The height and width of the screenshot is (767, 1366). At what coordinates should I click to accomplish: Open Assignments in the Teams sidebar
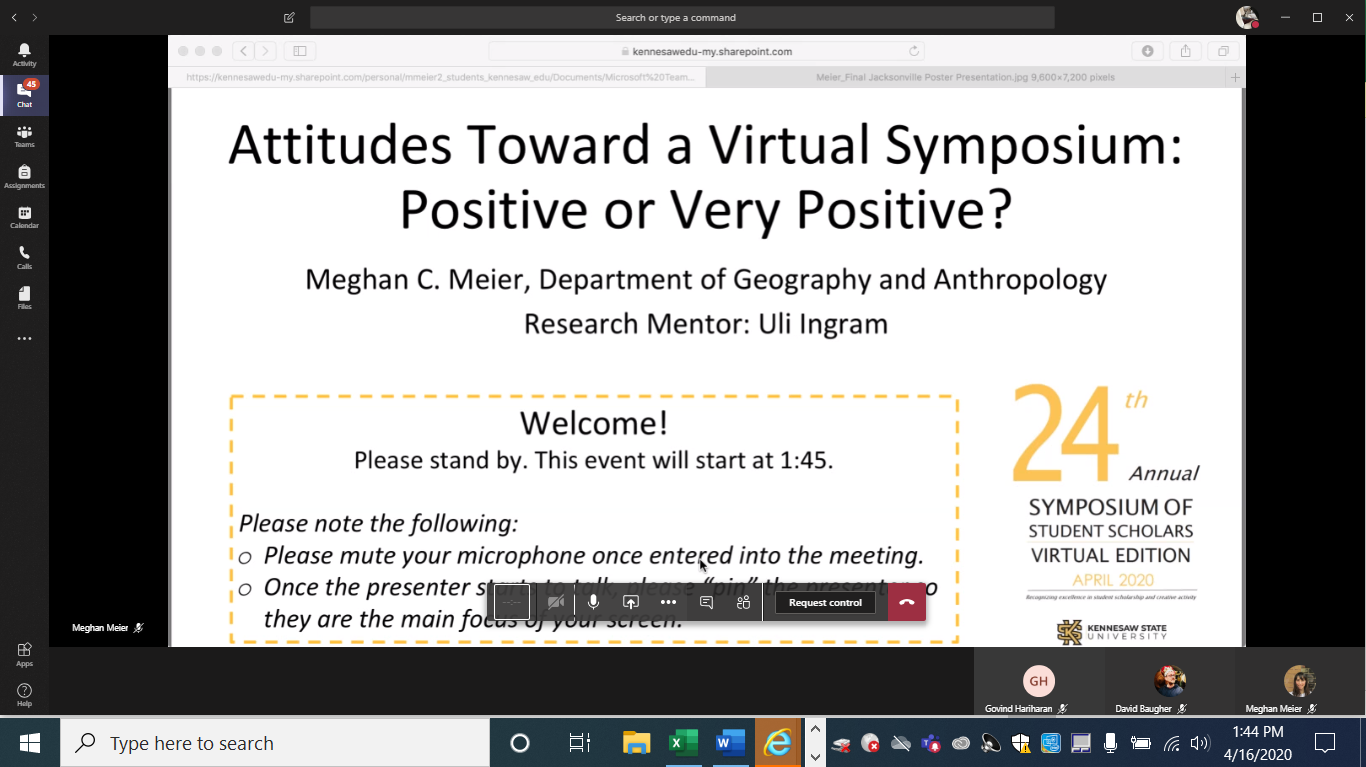pos(24,177)
